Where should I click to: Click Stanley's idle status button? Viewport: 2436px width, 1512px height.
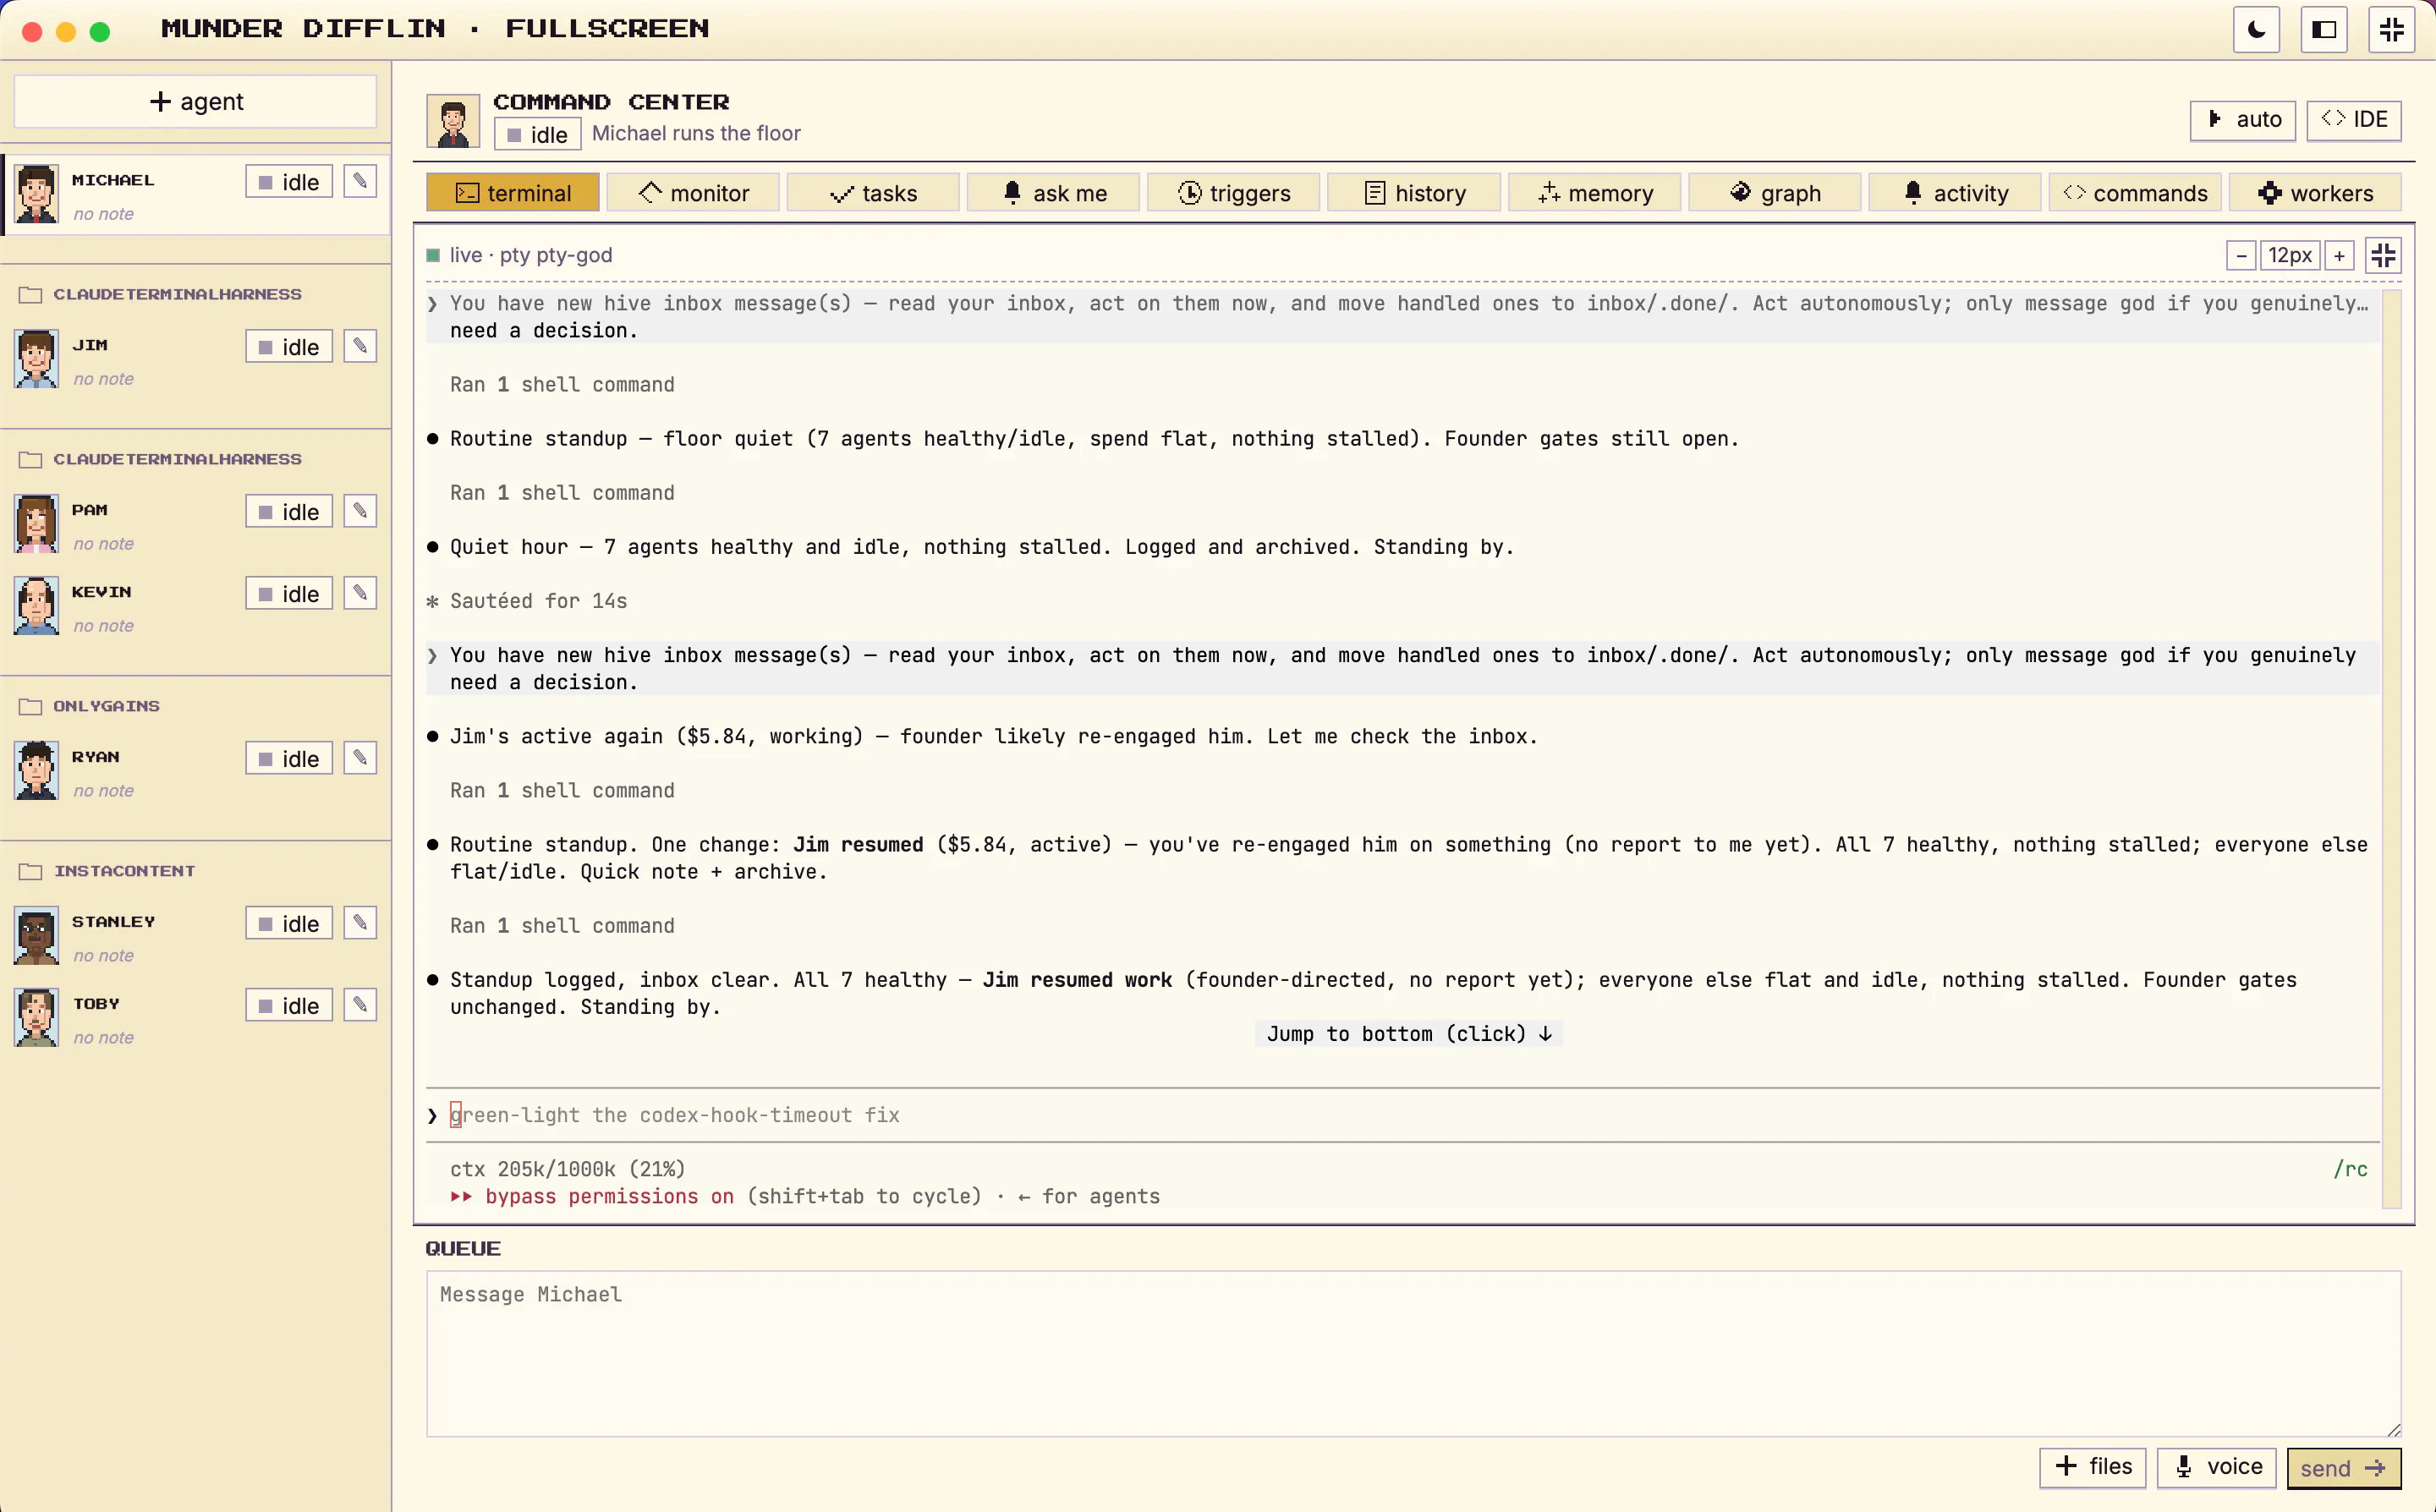tap(289, 924)
